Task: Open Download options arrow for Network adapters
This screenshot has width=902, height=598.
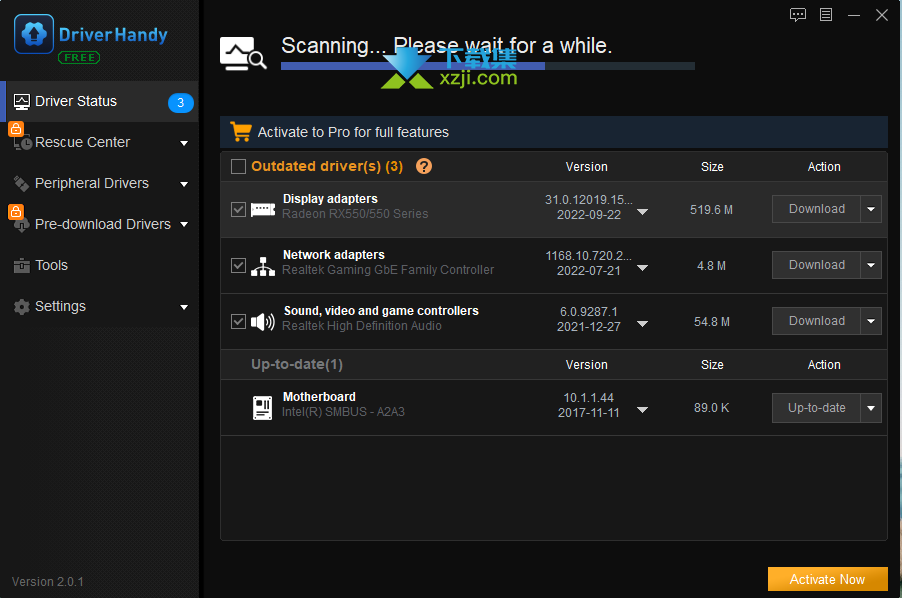Action: tap(871, 265)
